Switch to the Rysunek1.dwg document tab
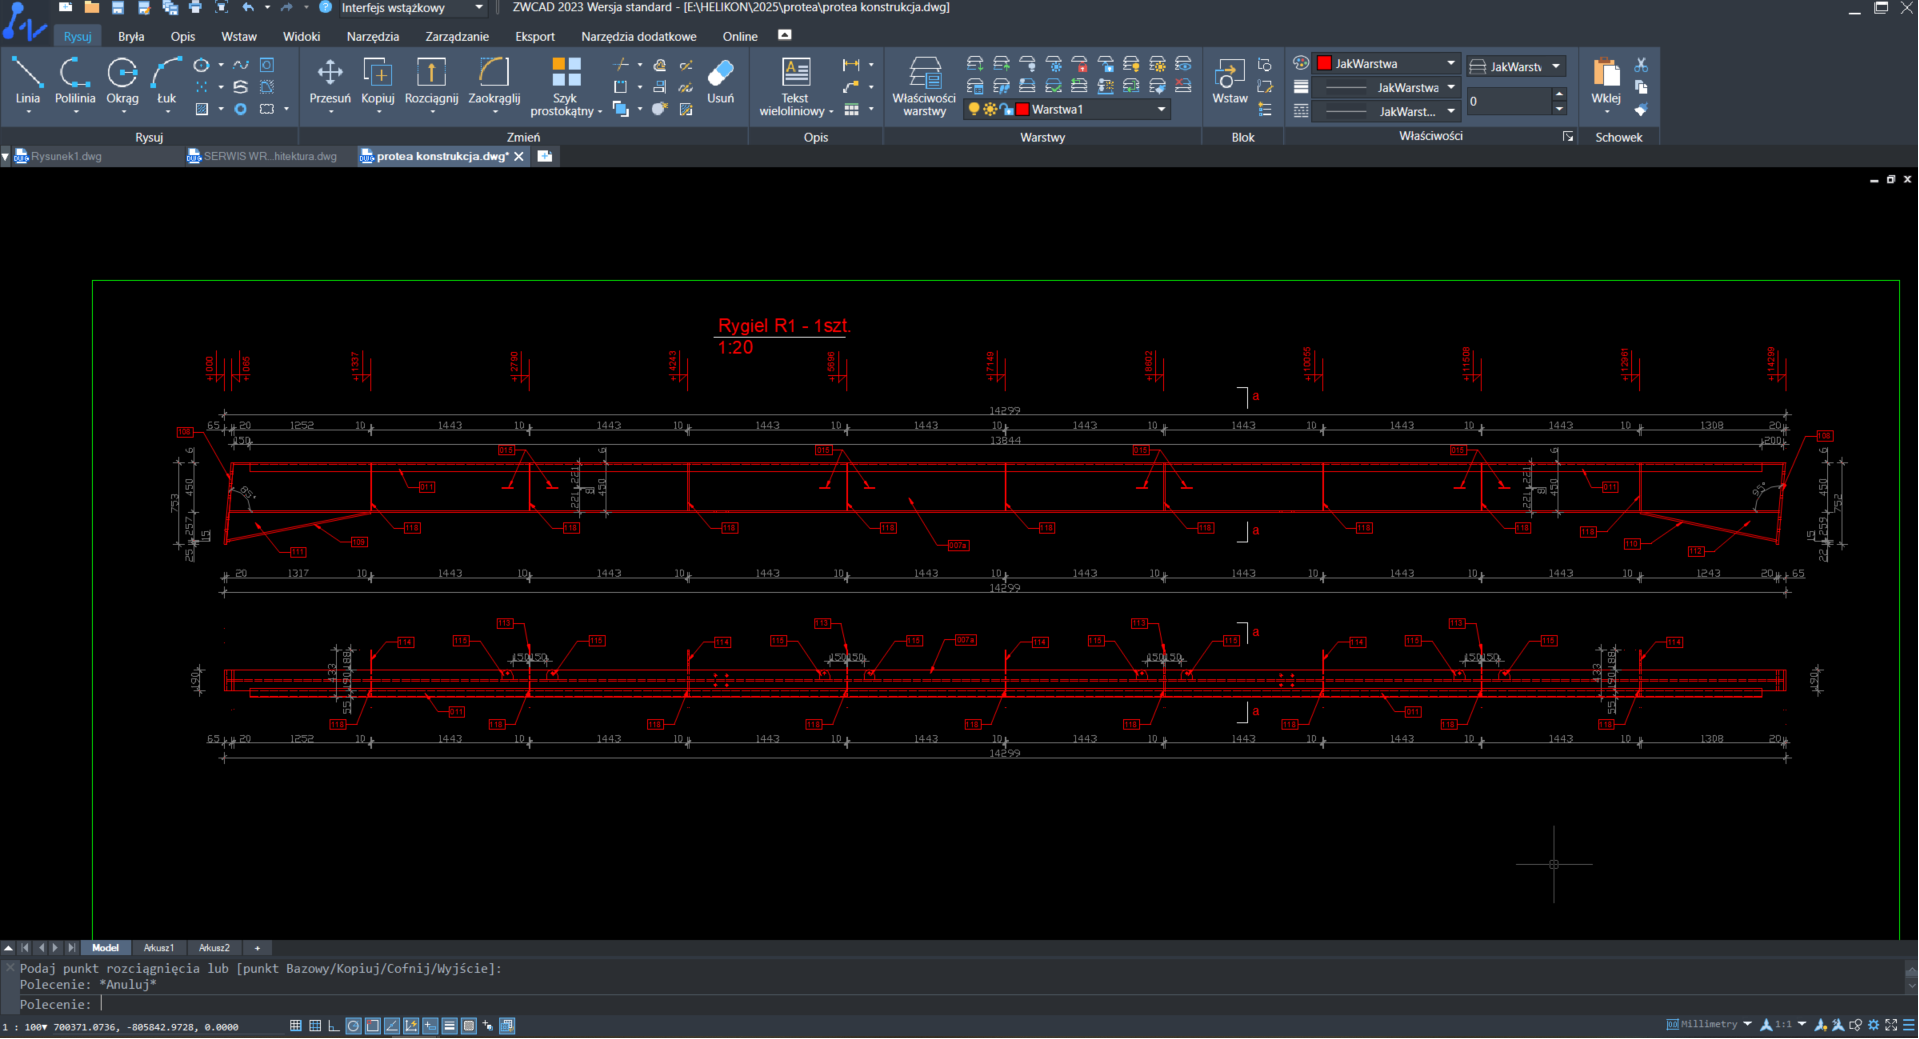The width and height of the screenshot is (1919, 1039). pos(66,157)
